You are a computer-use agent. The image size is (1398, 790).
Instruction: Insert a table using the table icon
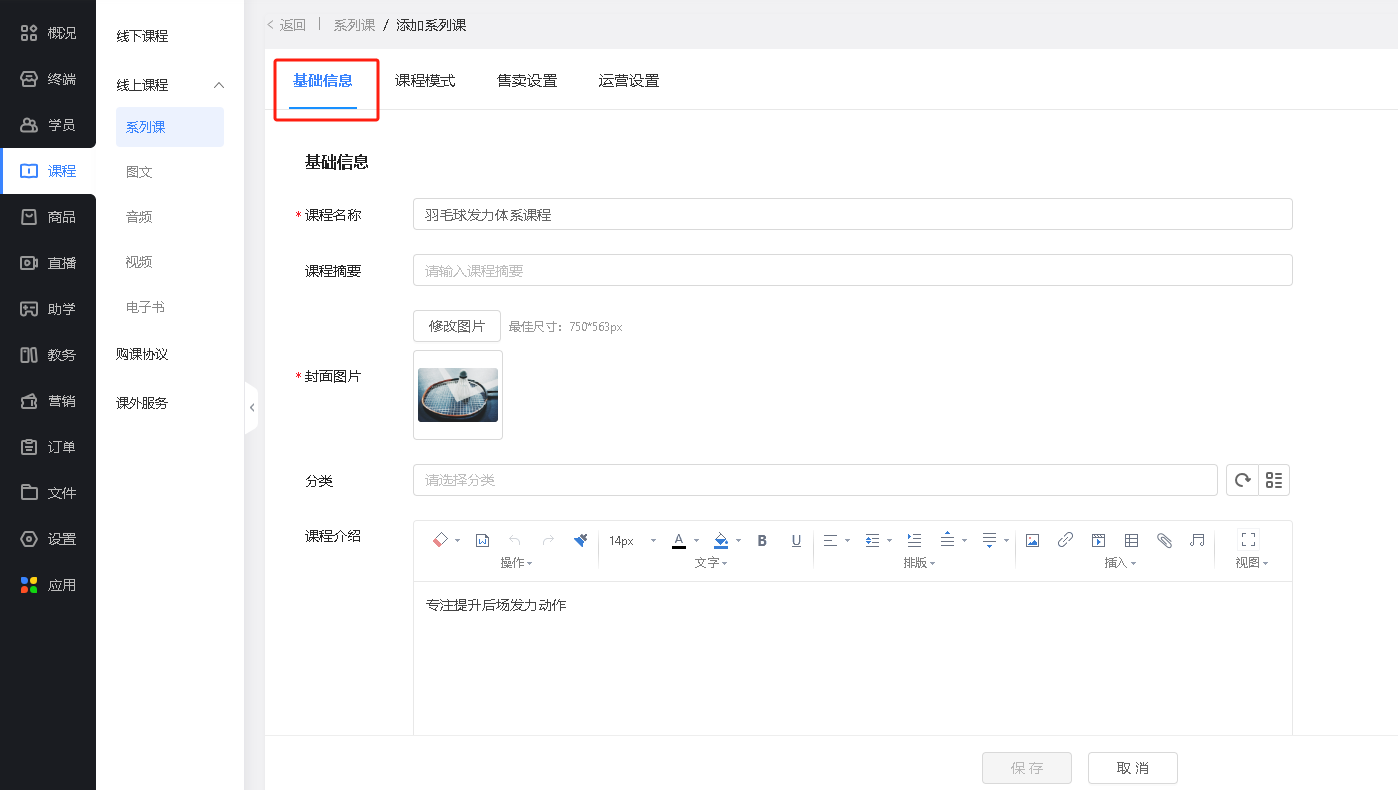pos(1131,540)
